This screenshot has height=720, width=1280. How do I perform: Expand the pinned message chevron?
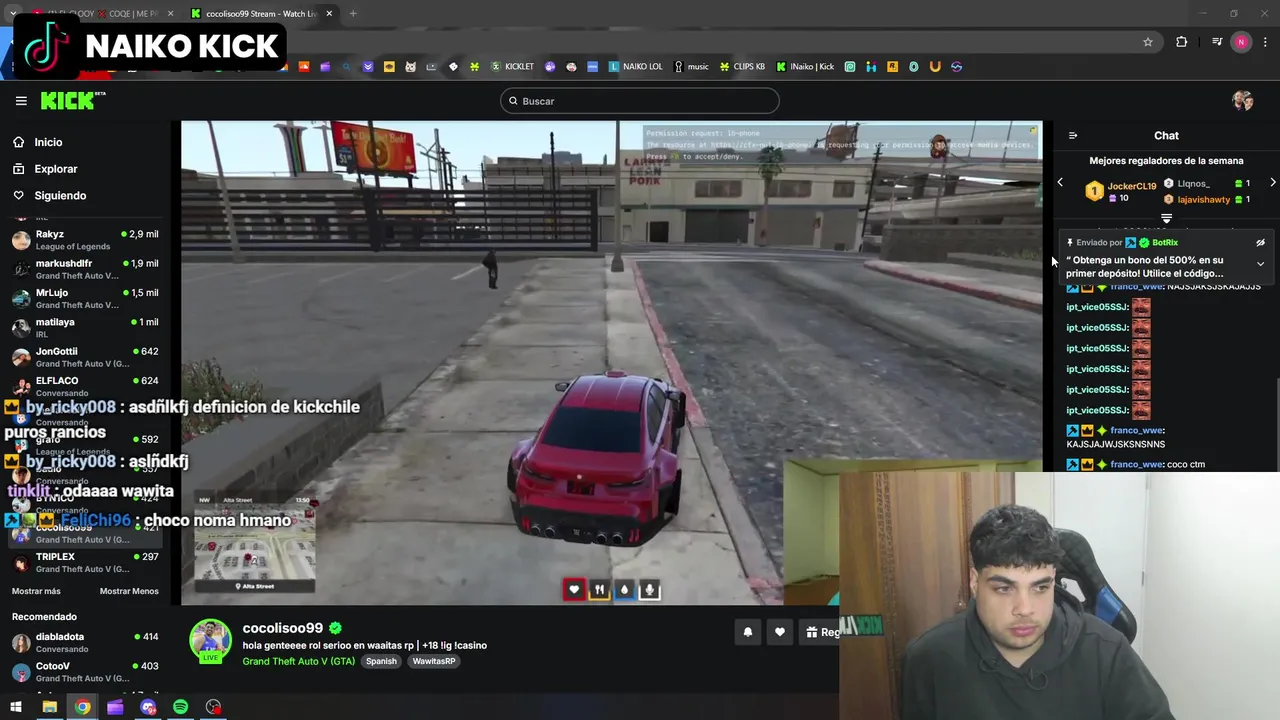tap(1260, 264)
